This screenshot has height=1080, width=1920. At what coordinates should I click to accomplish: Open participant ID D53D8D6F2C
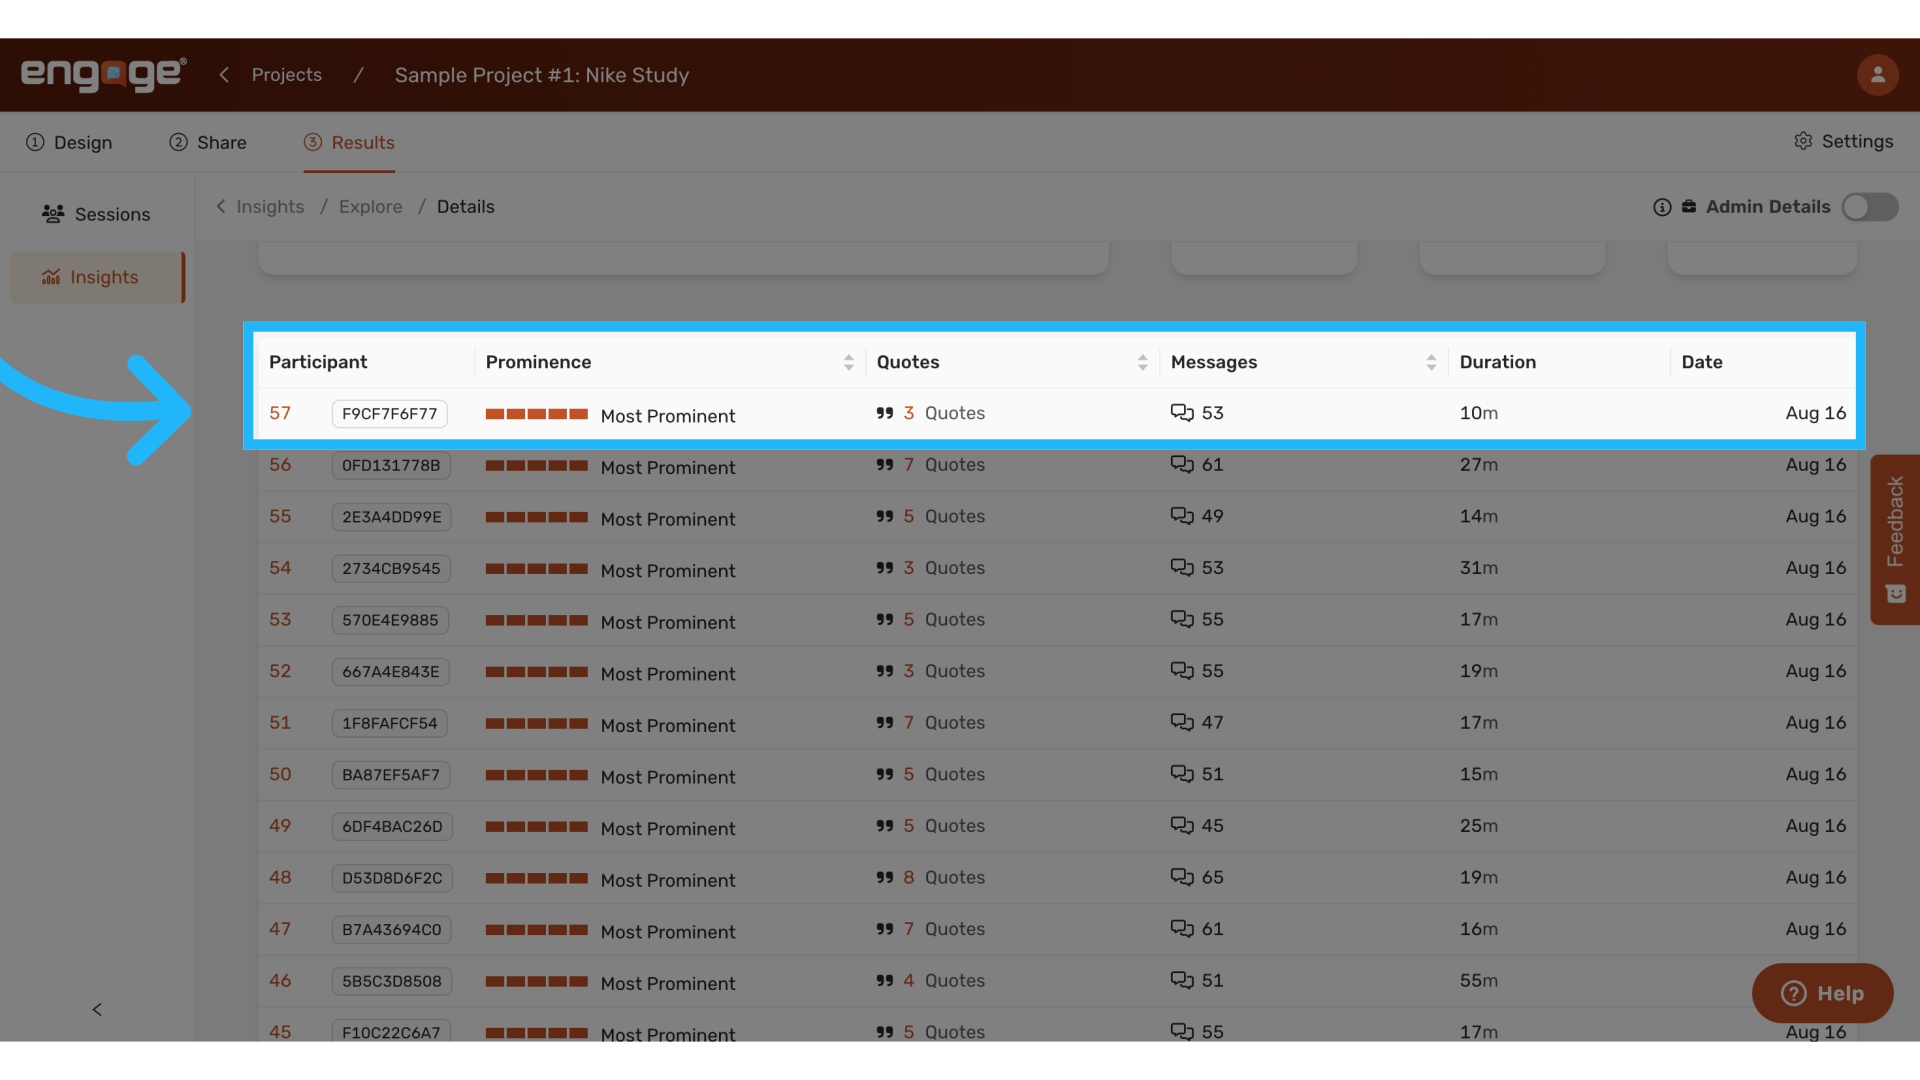coord(392,878)
